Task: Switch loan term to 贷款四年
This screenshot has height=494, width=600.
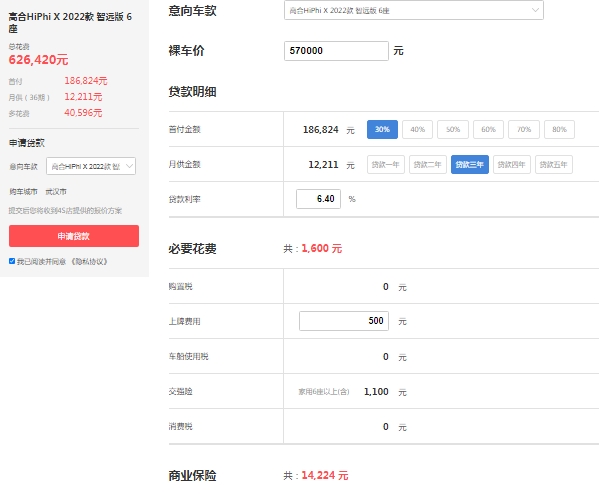Action: click(511, 164)
